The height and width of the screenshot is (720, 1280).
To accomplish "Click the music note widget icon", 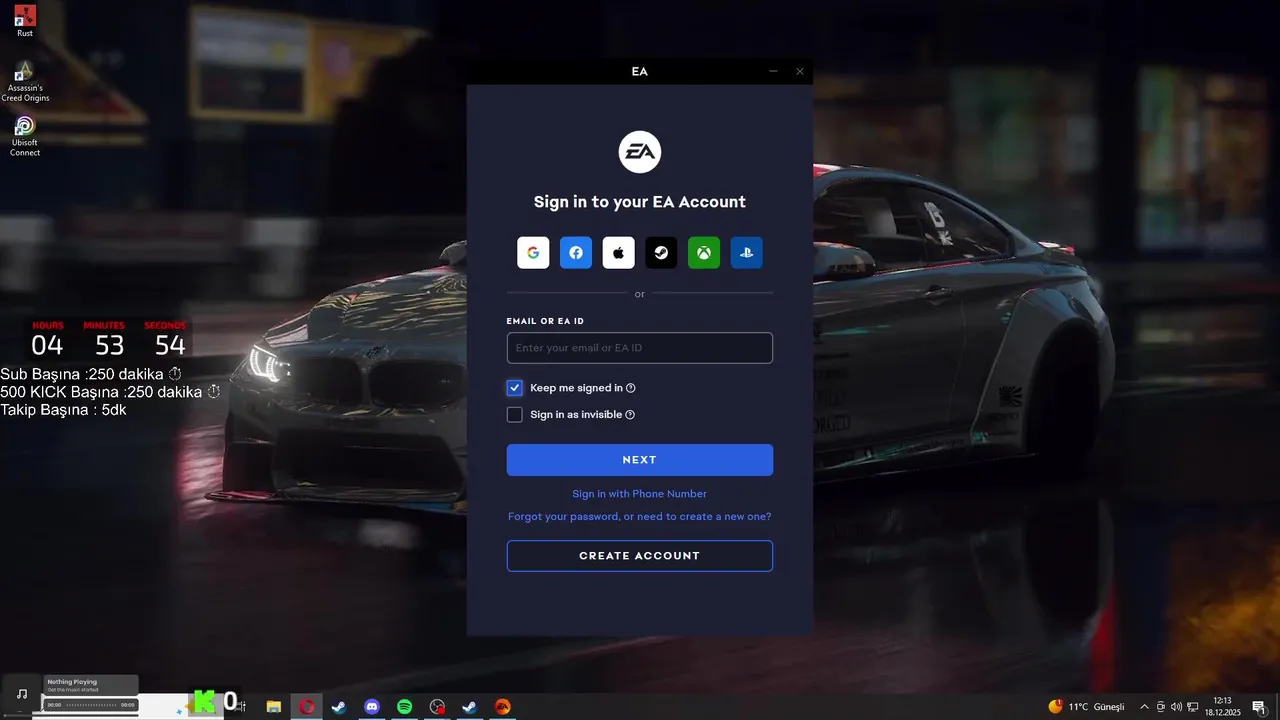I will click(x=22, y=694).
